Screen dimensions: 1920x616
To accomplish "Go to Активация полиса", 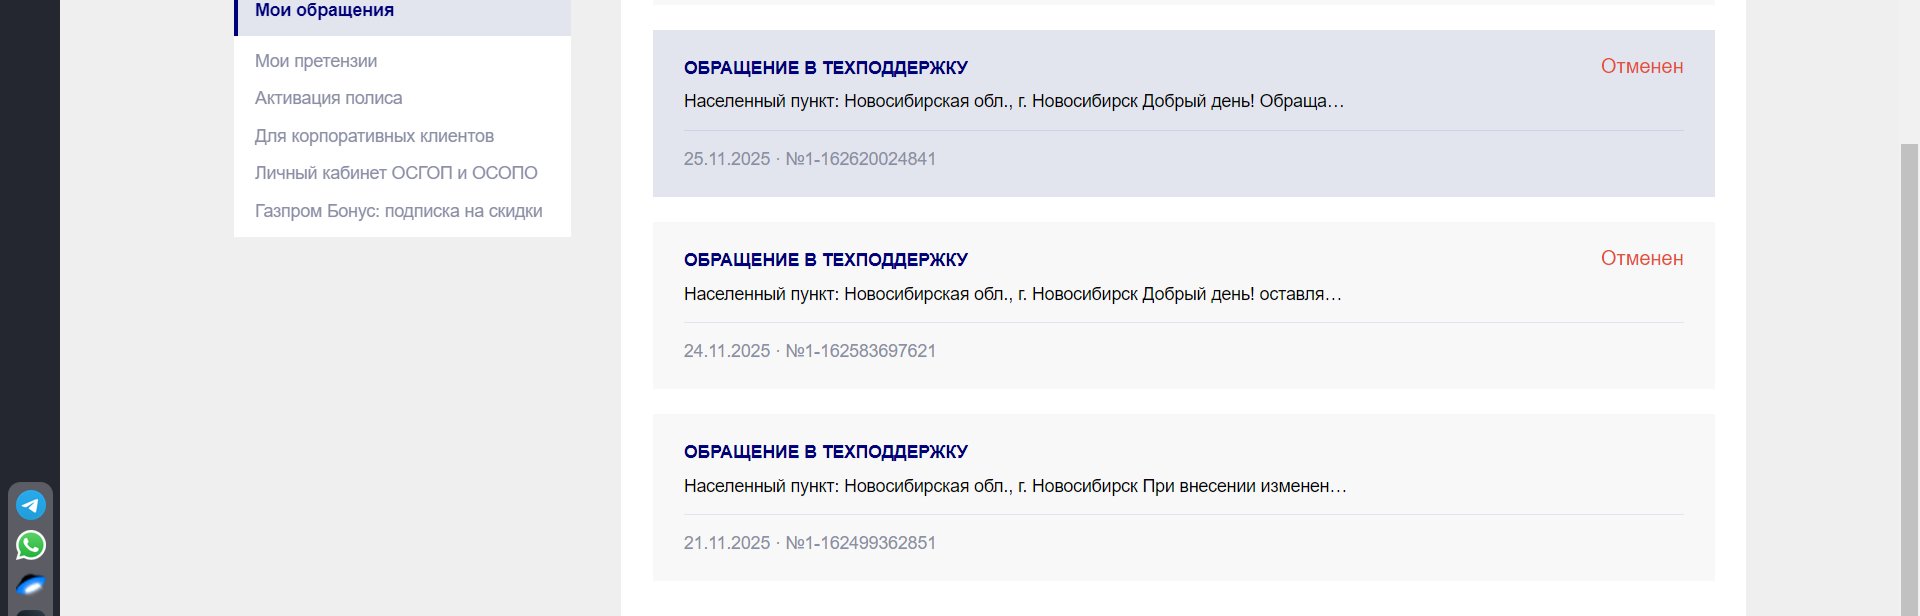I will coord(328,98).
